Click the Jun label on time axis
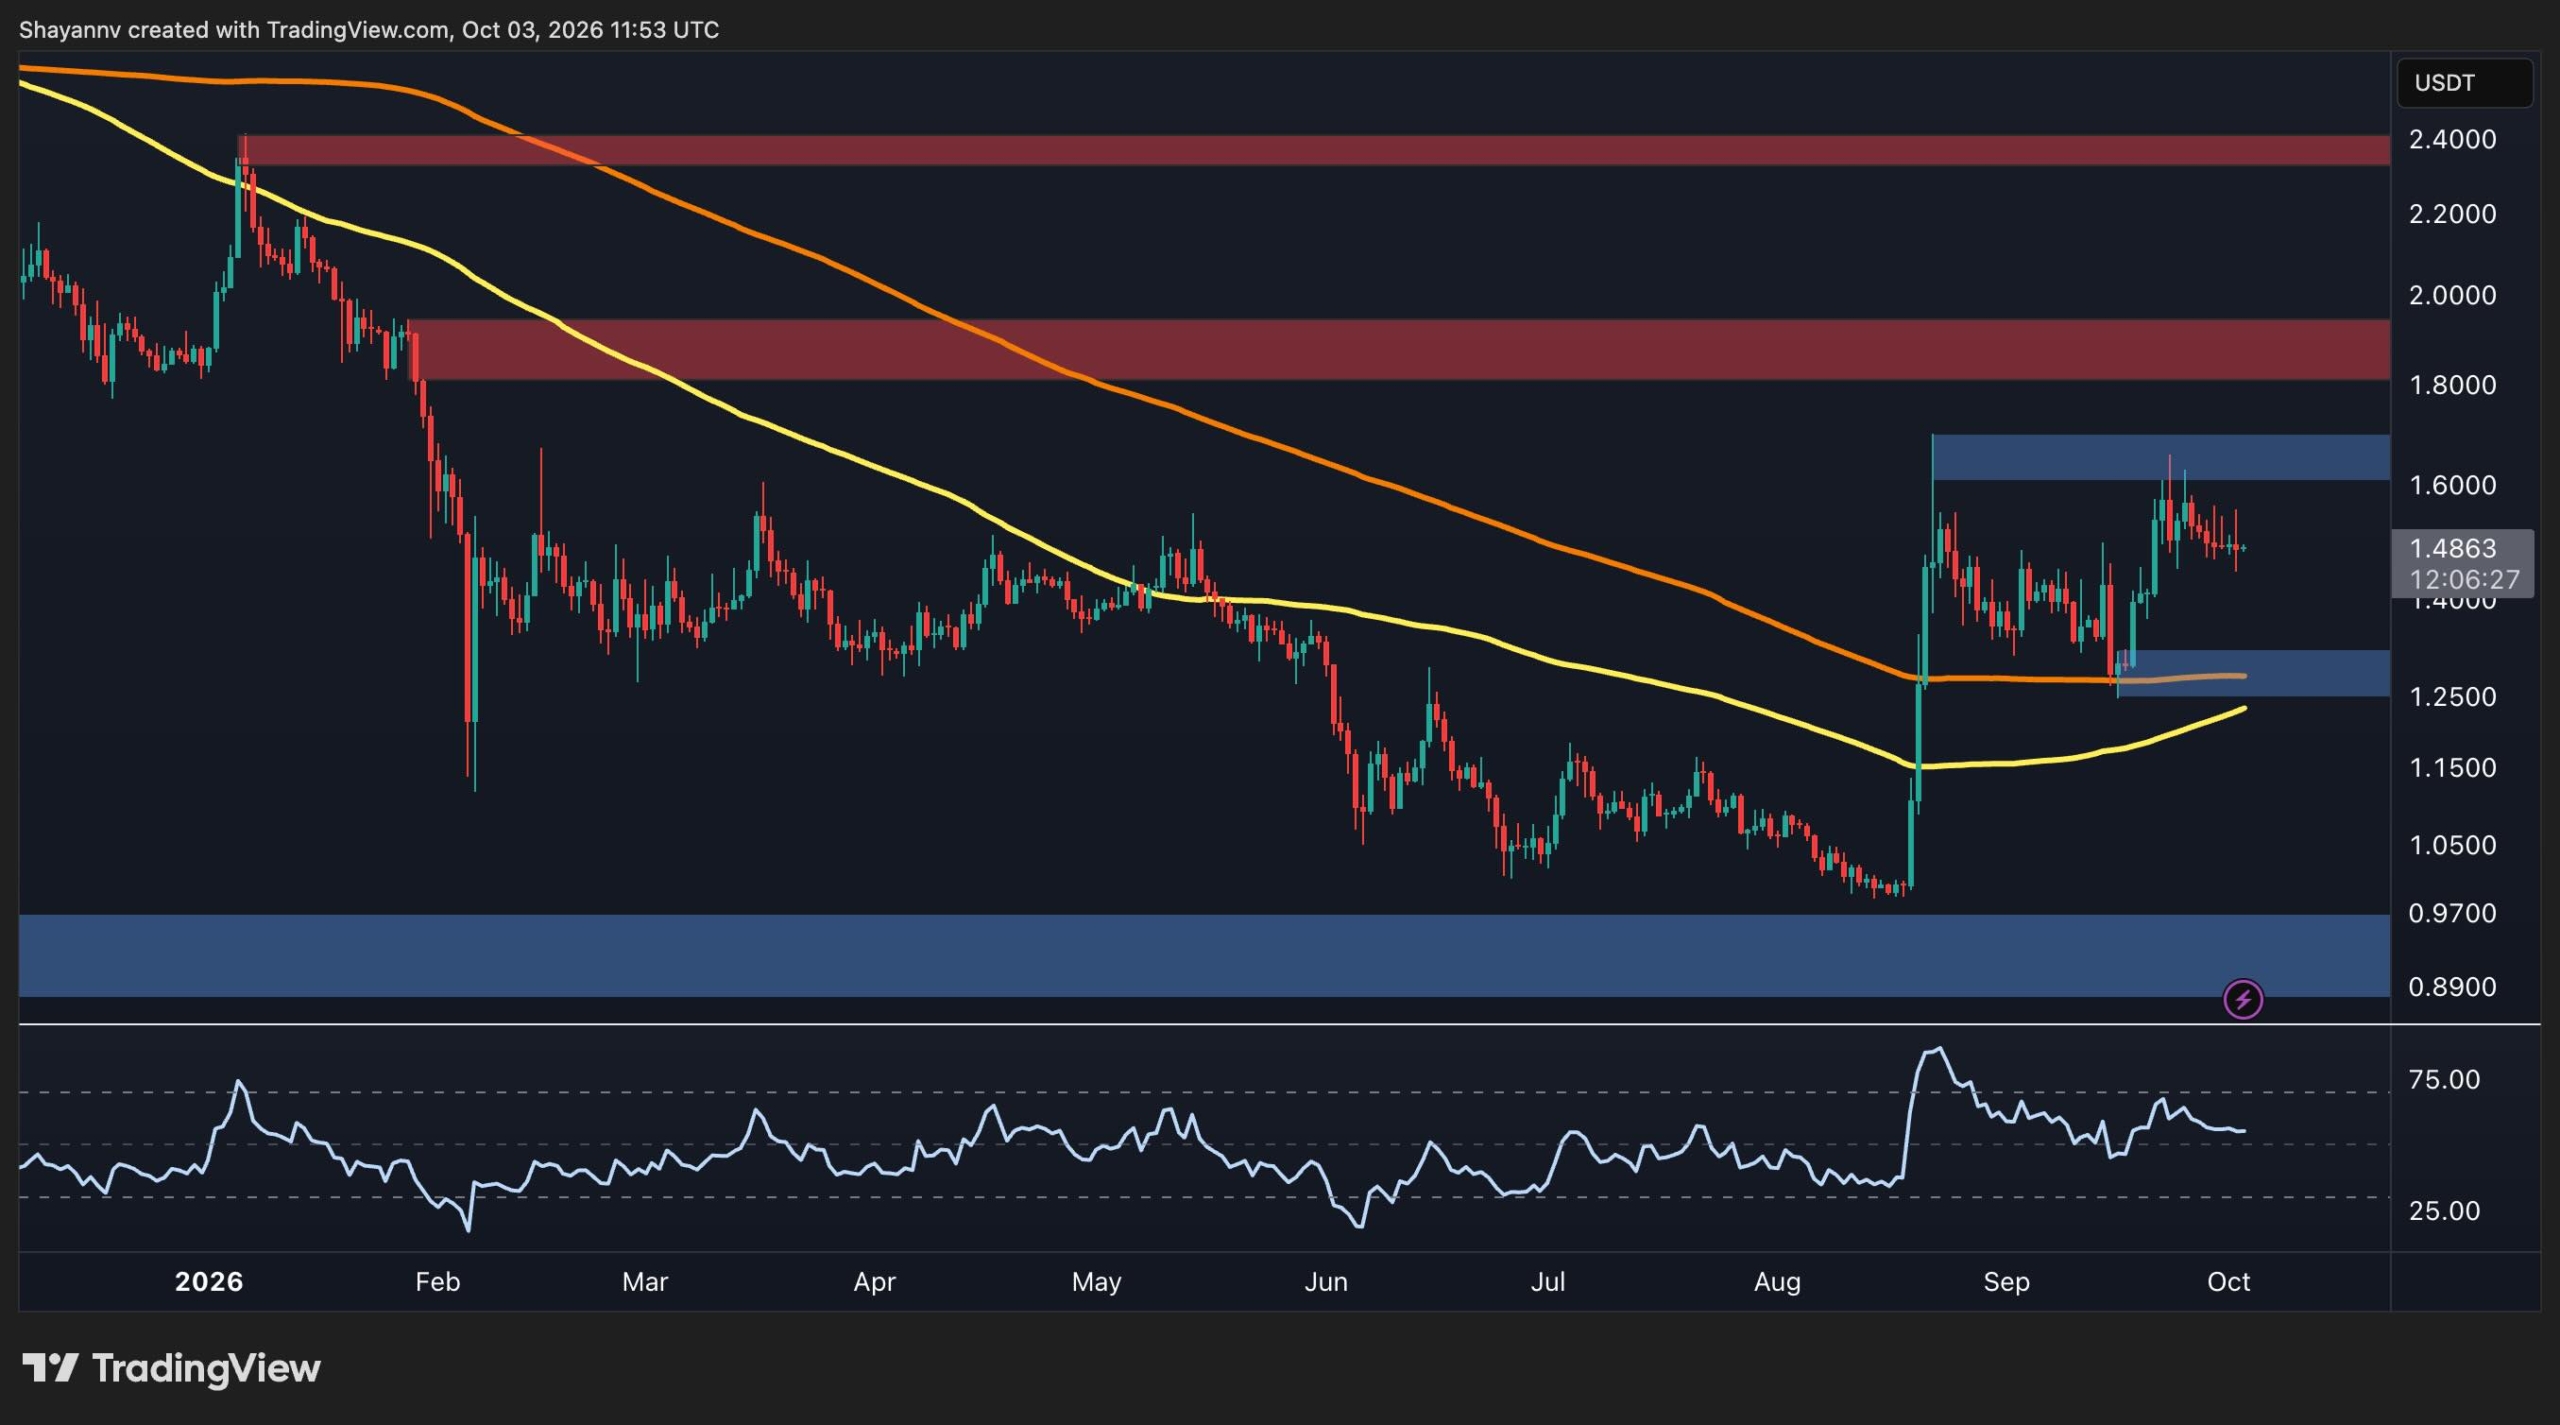The height and width of the screenshot is (1425, 2560). coord(1326,1282)
